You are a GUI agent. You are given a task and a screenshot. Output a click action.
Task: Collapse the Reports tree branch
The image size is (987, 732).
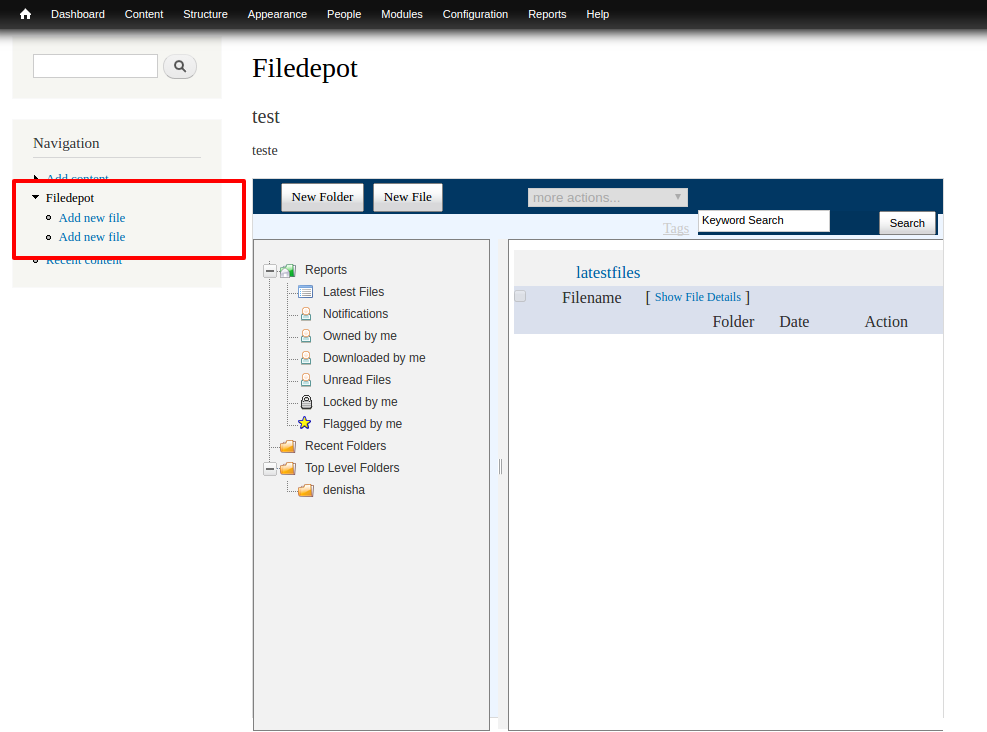tap(269, 269)
